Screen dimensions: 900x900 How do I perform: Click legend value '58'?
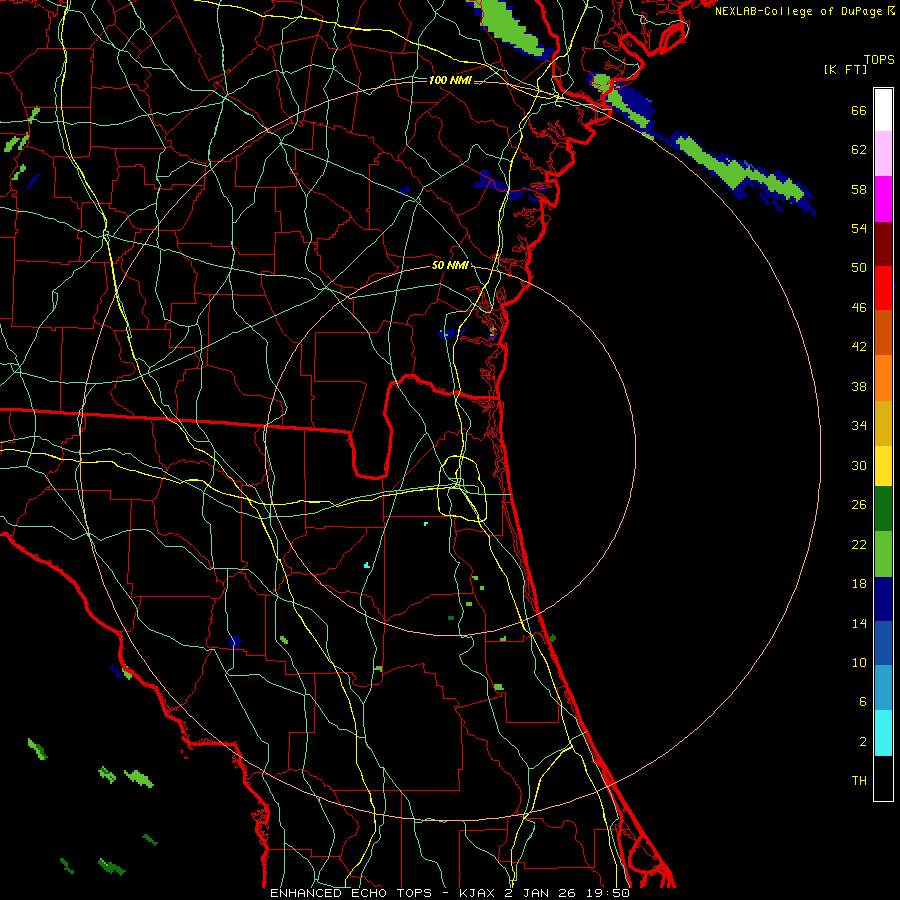859,189
